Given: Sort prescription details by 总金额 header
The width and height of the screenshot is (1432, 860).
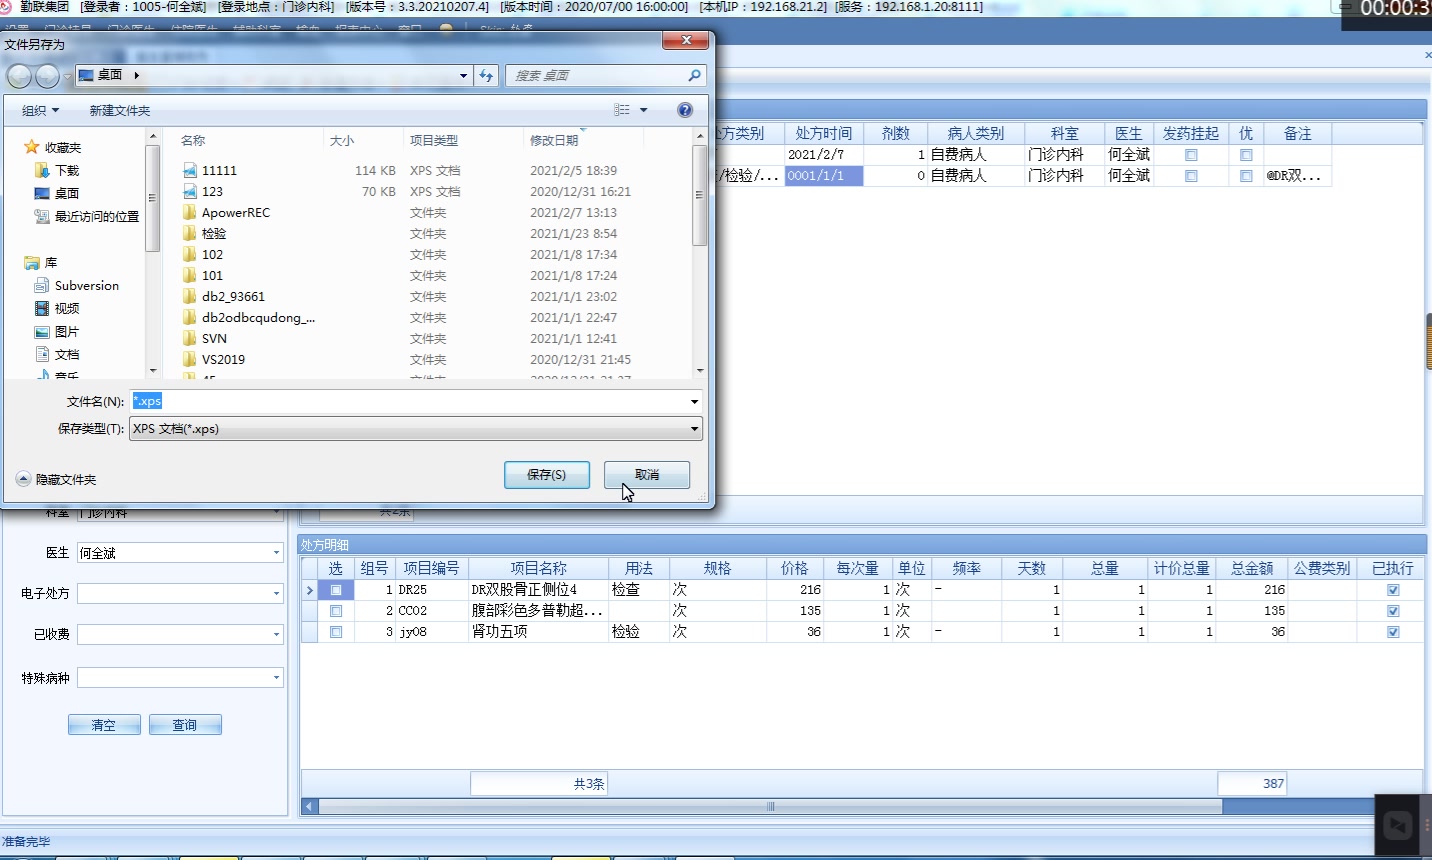Looking at the screenshot, I should [x=1252, y=568].
